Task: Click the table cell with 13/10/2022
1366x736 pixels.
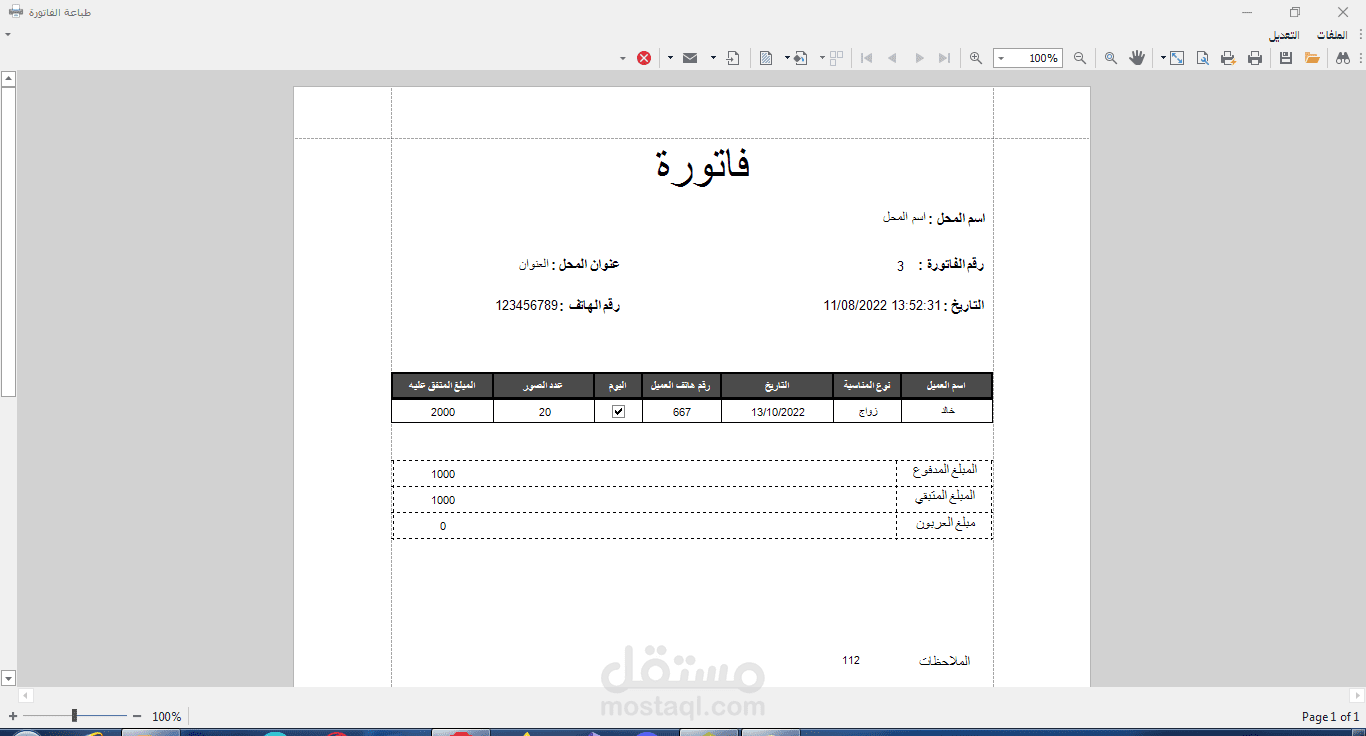Action: pyautogui.click(x=777, y=411)
